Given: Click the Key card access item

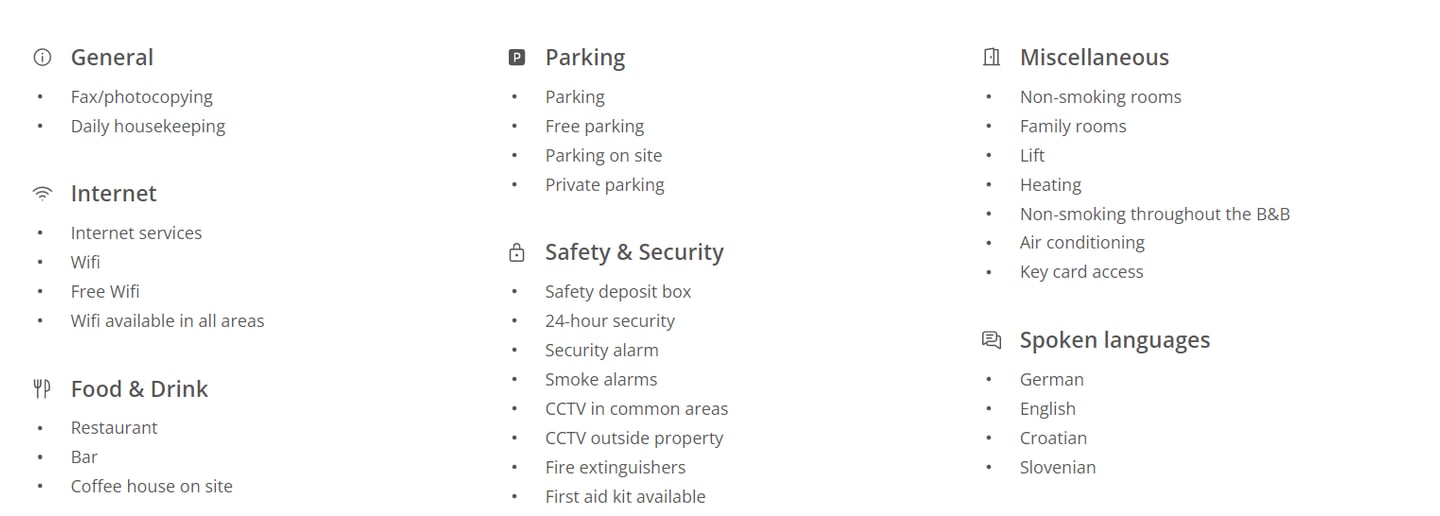Looking at the screenshot, I should tap(1081, 272).
